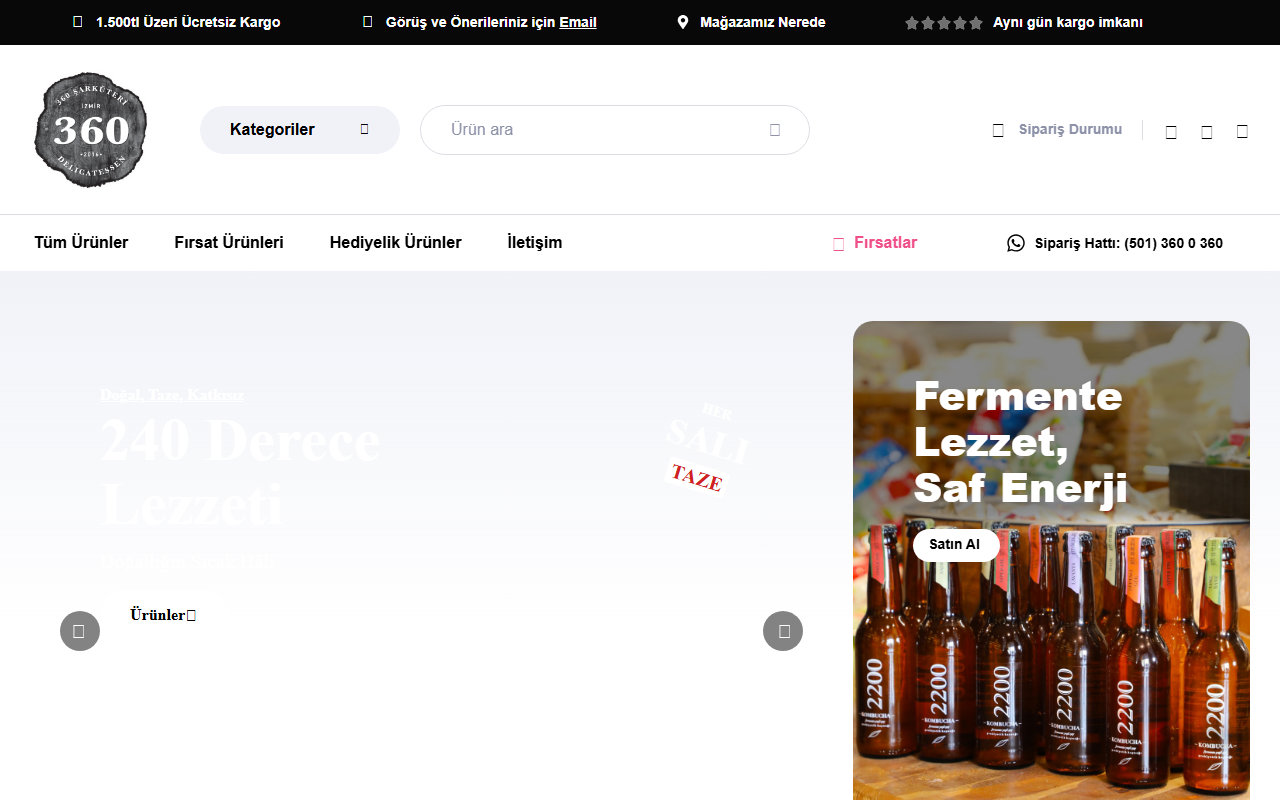Open the Fırsatlar link
This screenshot has height=800, width=1280.
click(x=885, y=242)
